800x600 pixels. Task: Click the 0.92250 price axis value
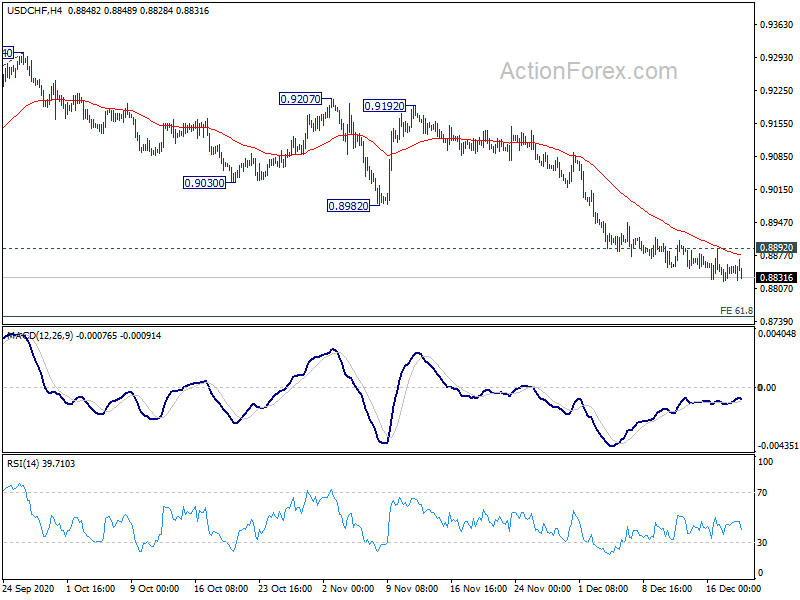coord(777,91)
